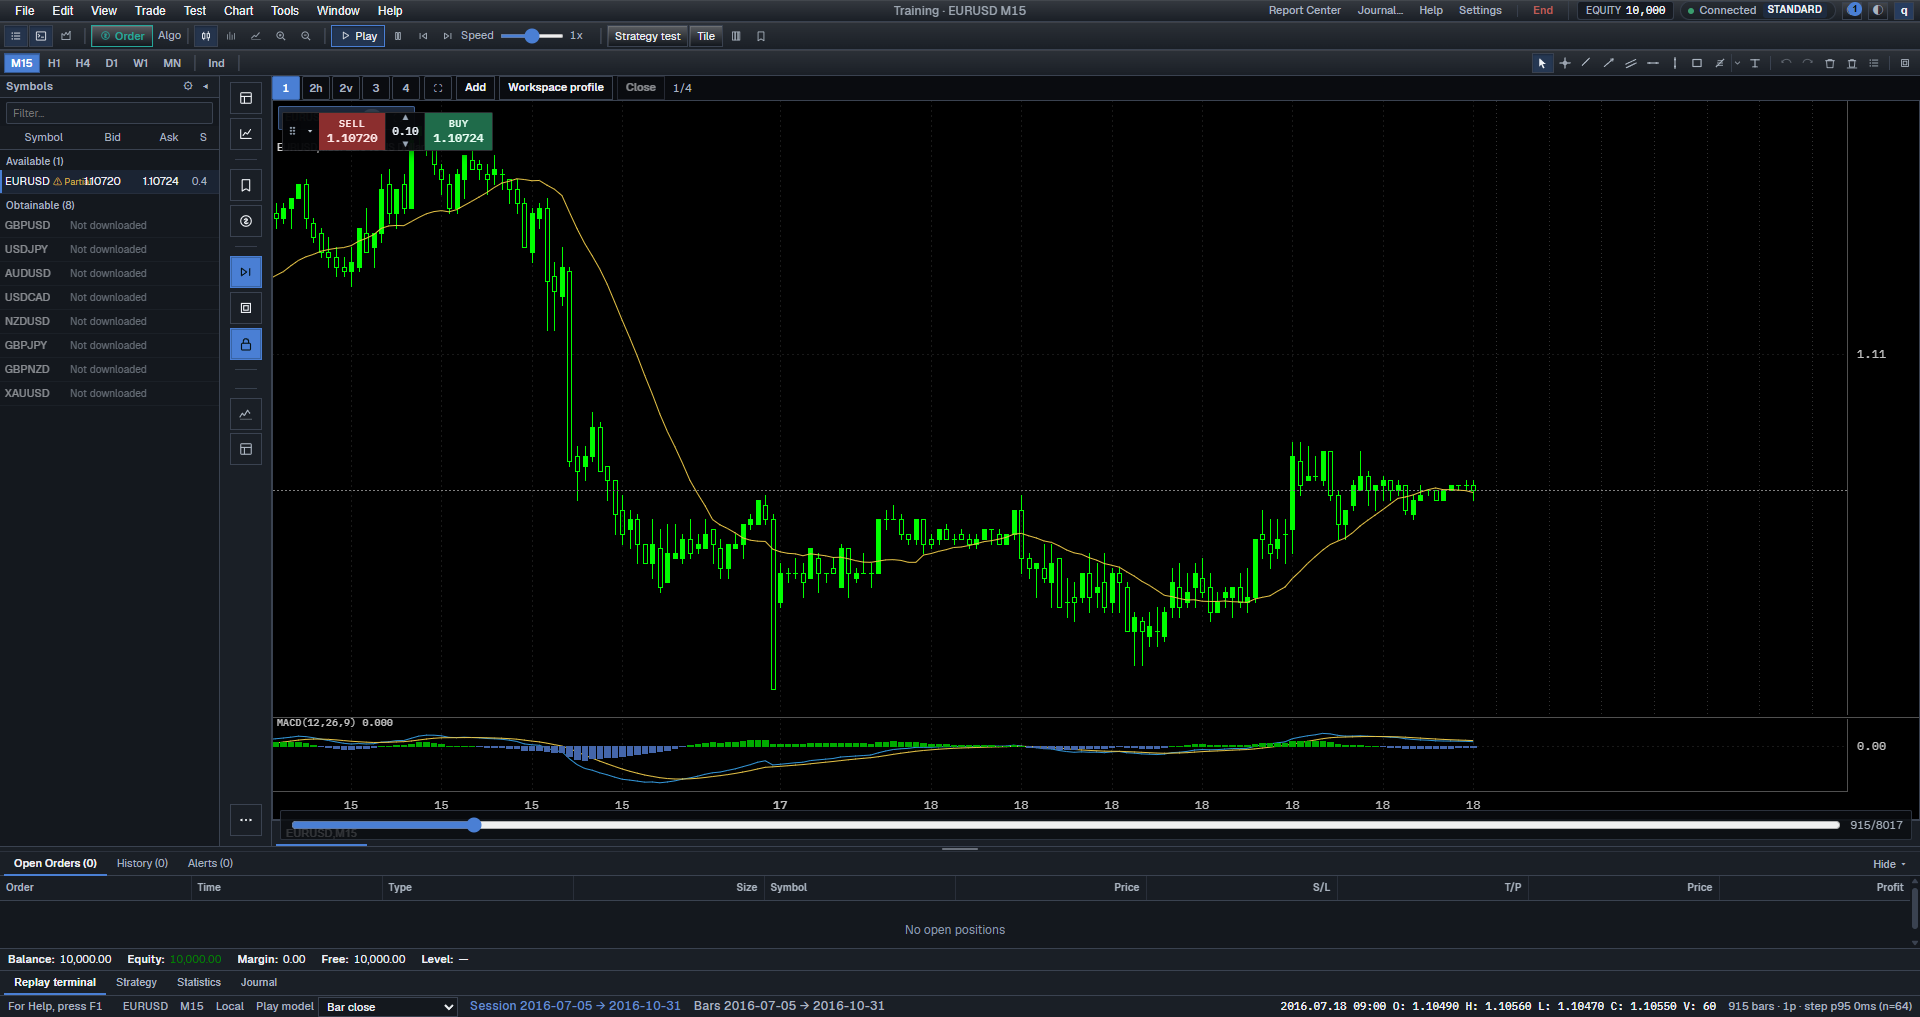The height and width of the screenshot is (1017, 1920).
Task: Toggle the step-forward sidebar button
Action: point(246,272)
